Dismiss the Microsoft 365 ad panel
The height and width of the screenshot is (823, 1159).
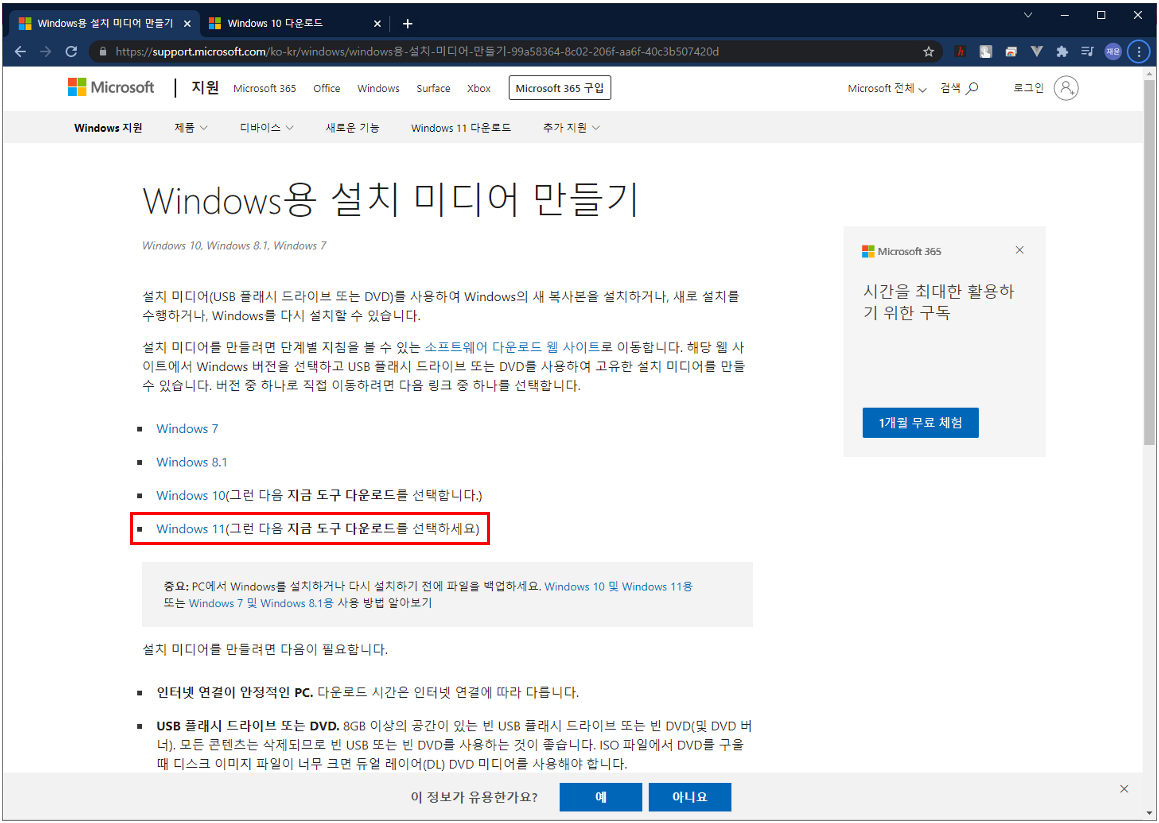(x=1019, y=250)
